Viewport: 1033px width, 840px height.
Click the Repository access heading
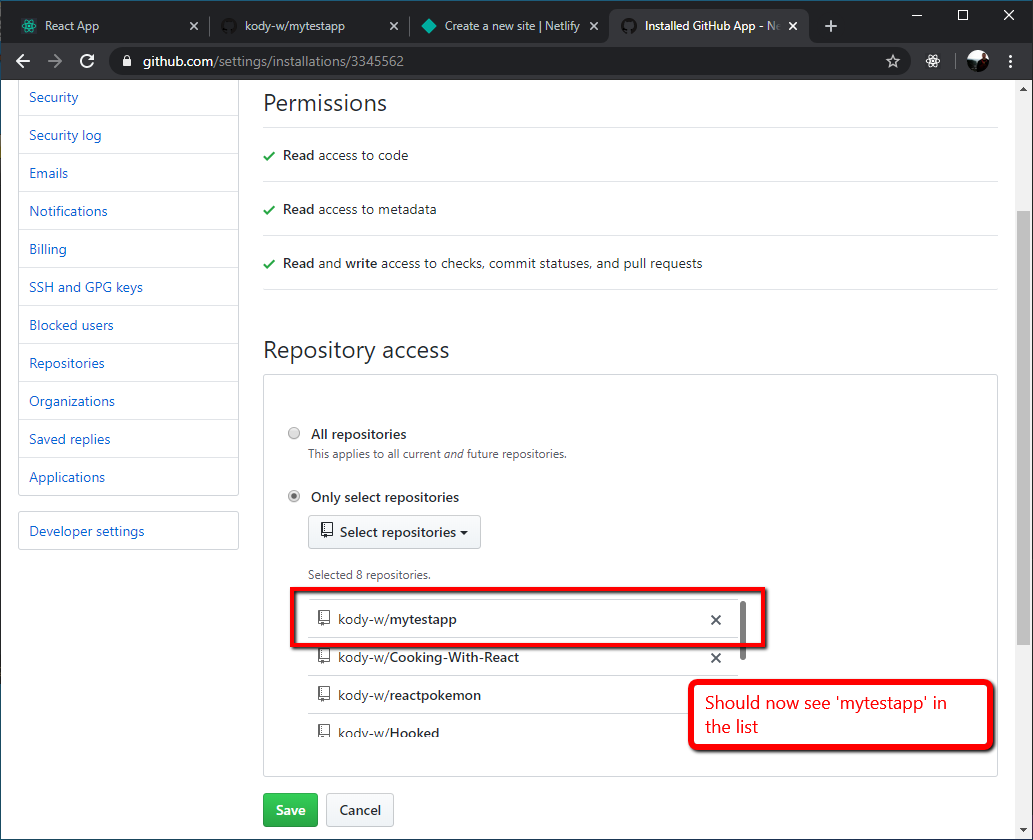(x=356, y=350)
